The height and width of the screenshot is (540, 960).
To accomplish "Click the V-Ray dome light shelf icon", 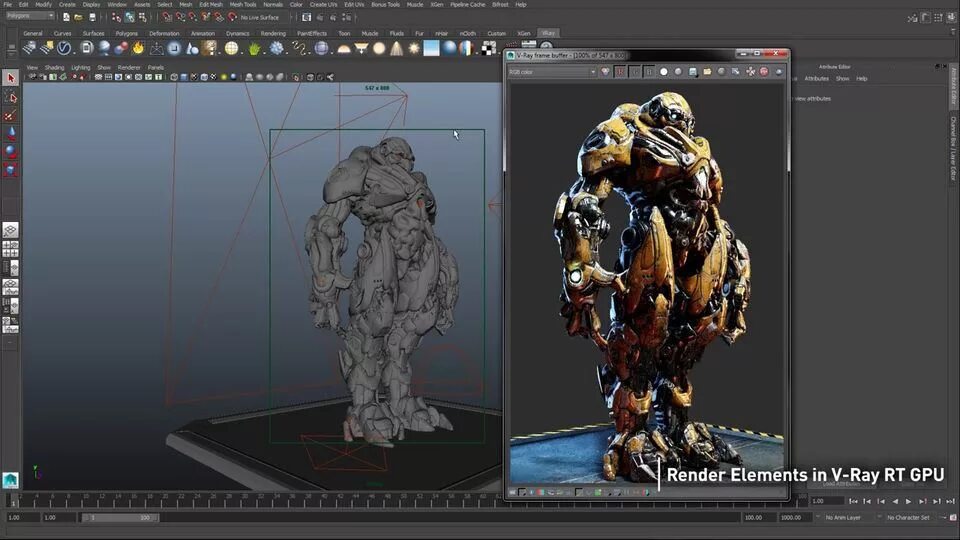I will [344, 48].
